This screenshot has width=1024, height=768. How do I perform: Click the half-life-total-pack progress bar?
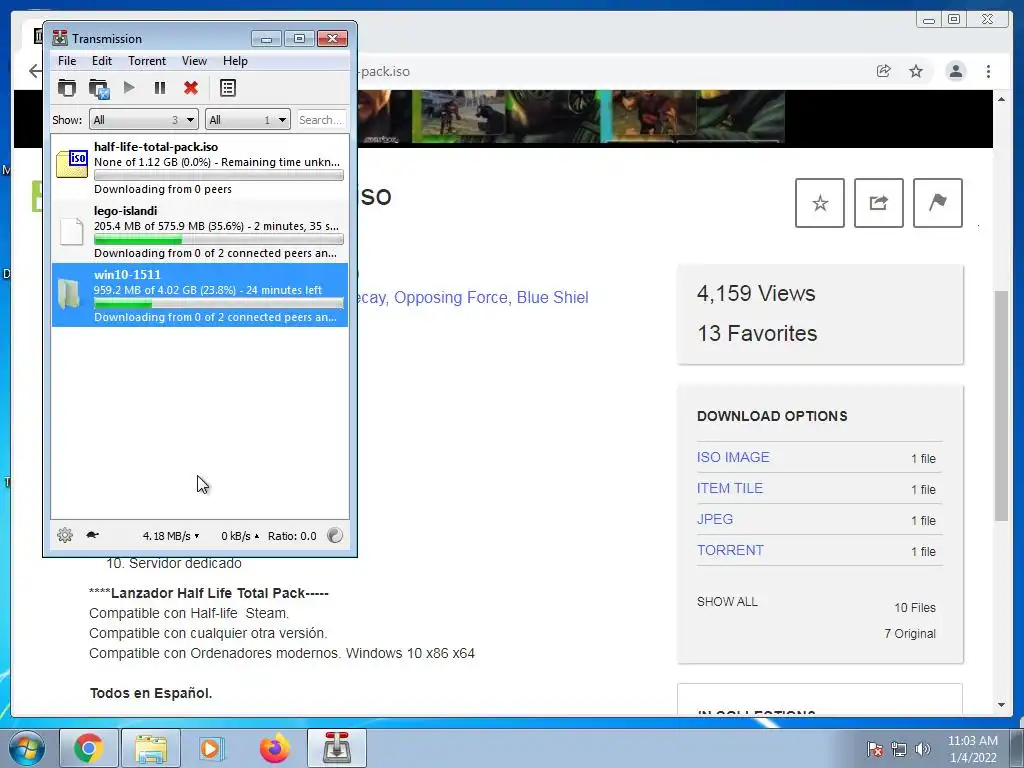tap(219, 176)
